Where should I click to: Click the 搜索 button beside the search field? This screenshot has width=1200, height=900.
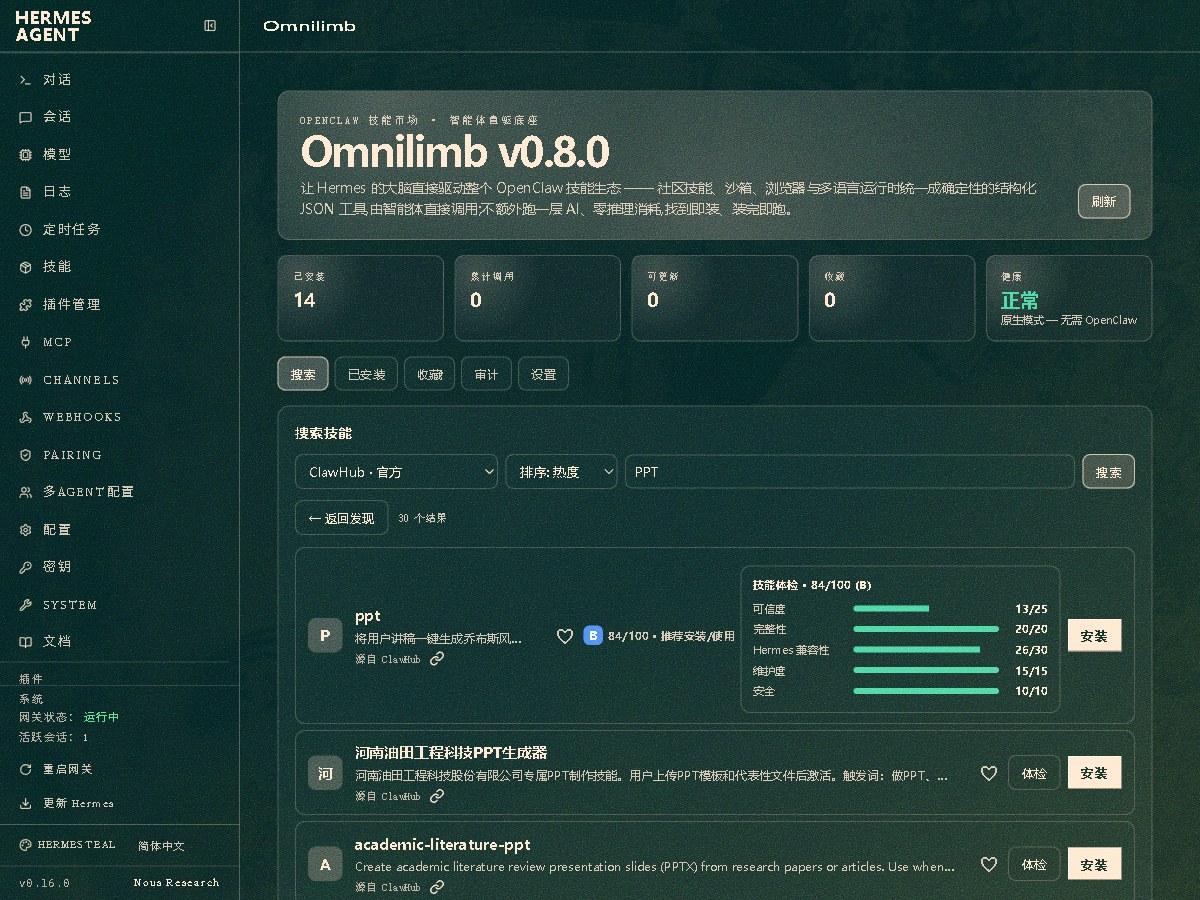point(1109,472)
